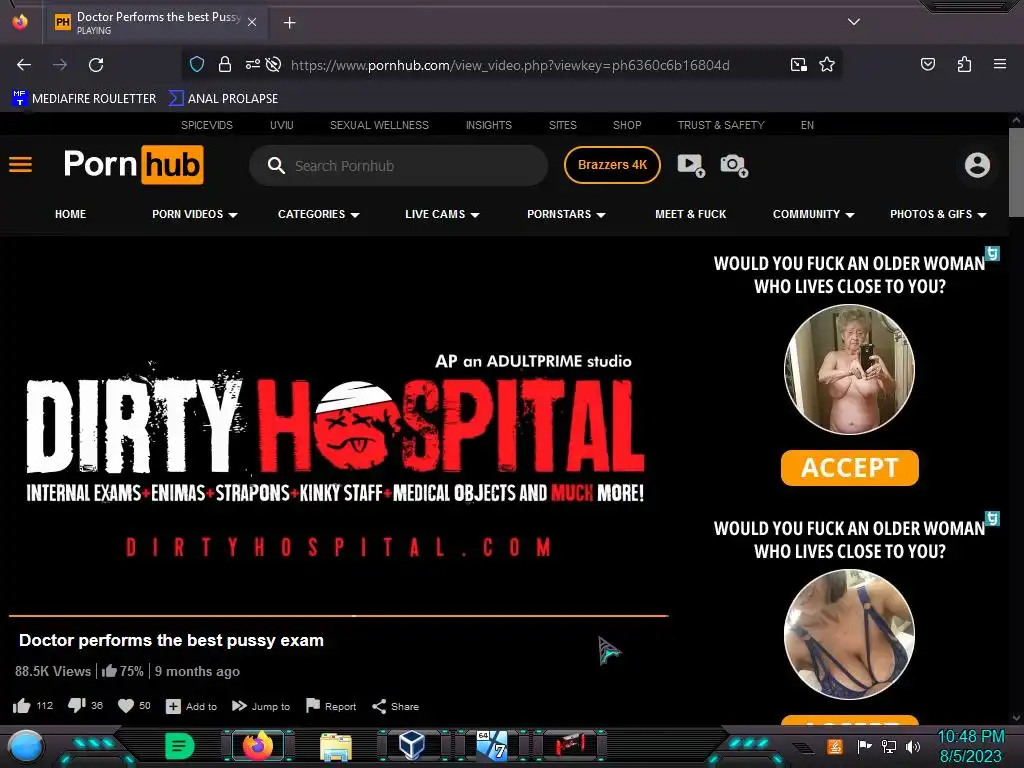Open the green taskbar app icon
This screenshot has width=1024, height=768.
tap(179, 746)
